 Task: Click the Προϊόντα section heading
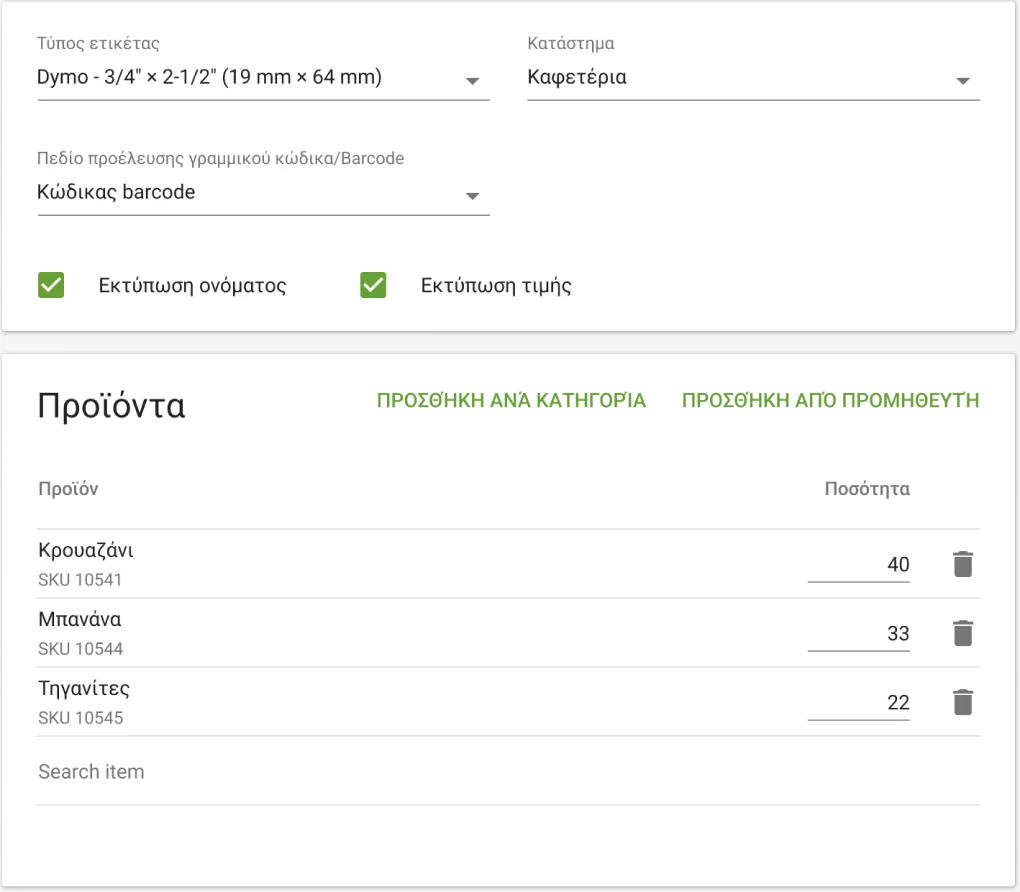[111, 406]
